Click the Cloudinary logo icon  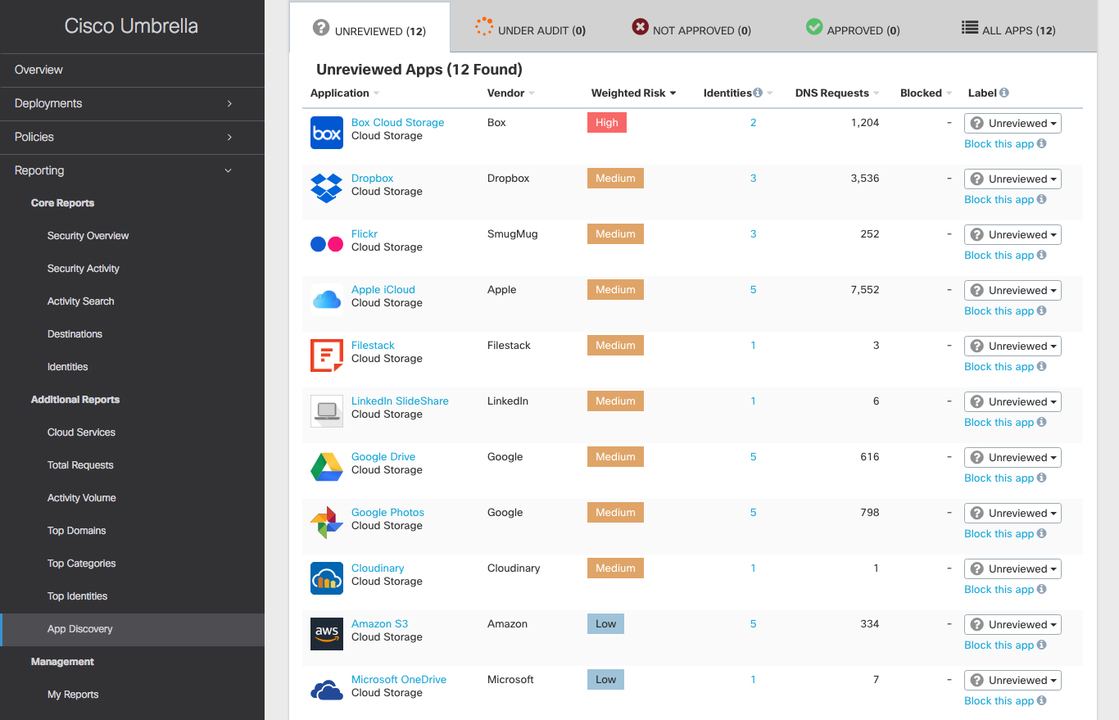pyautogui.click(x=326, y=578)
